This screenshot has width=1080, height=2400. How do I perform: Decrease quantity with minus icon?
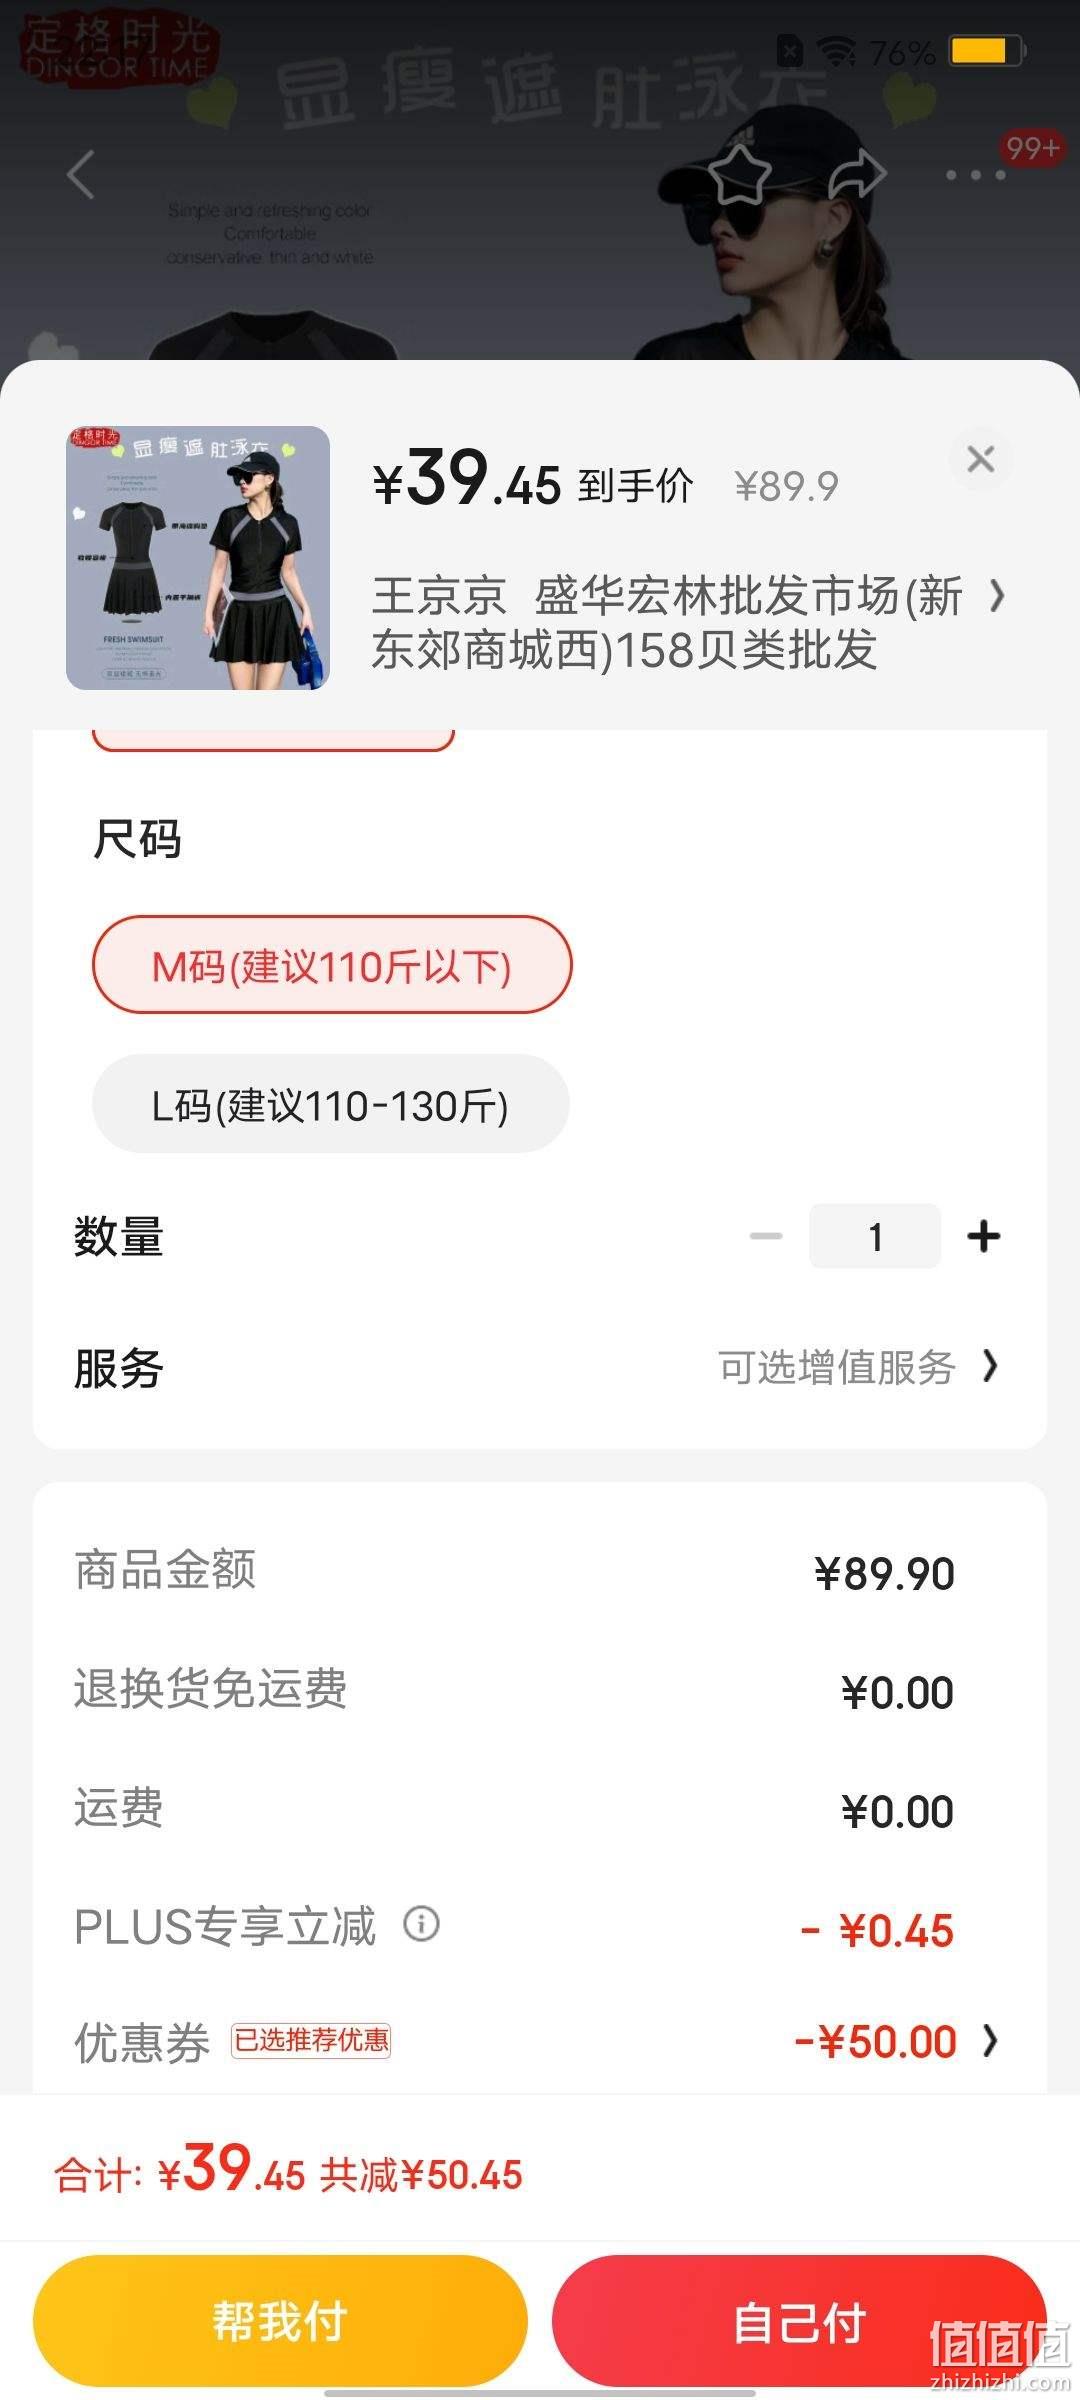point(766,1236)
